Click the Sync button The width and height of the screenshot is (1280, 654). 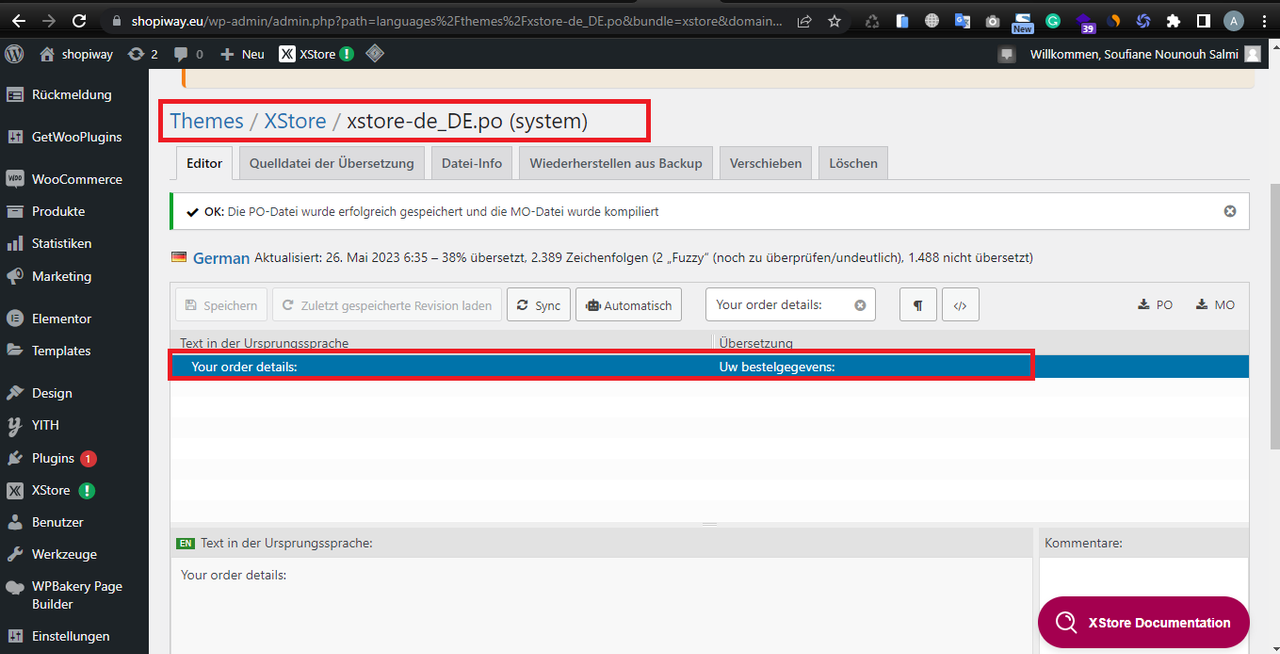click(x=539, y=305)
